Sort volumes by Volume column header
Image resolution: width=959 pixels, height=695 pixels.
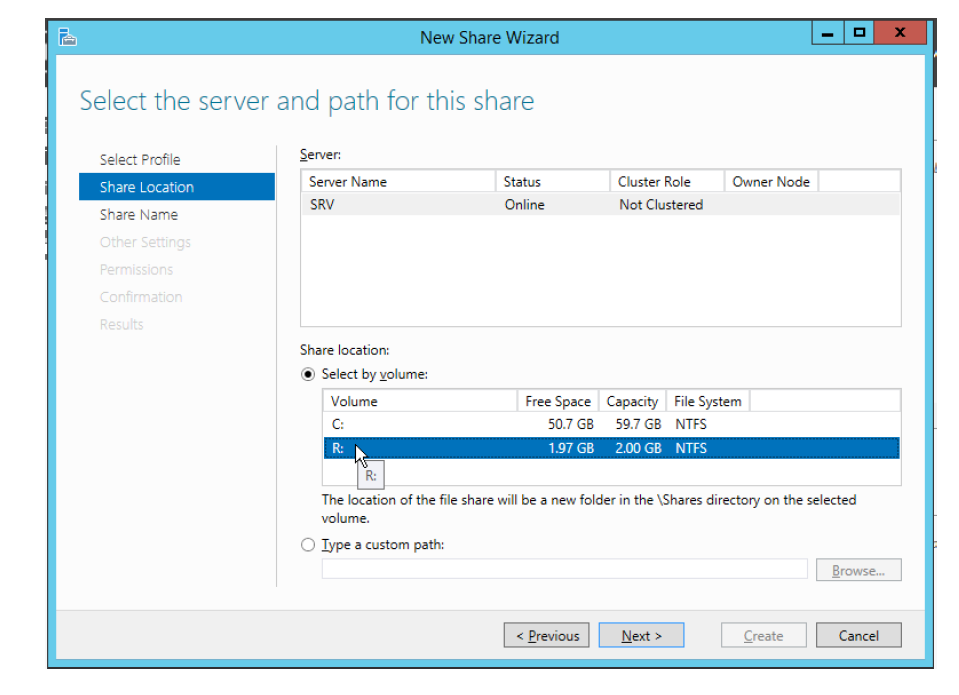[x=420, y=401]
